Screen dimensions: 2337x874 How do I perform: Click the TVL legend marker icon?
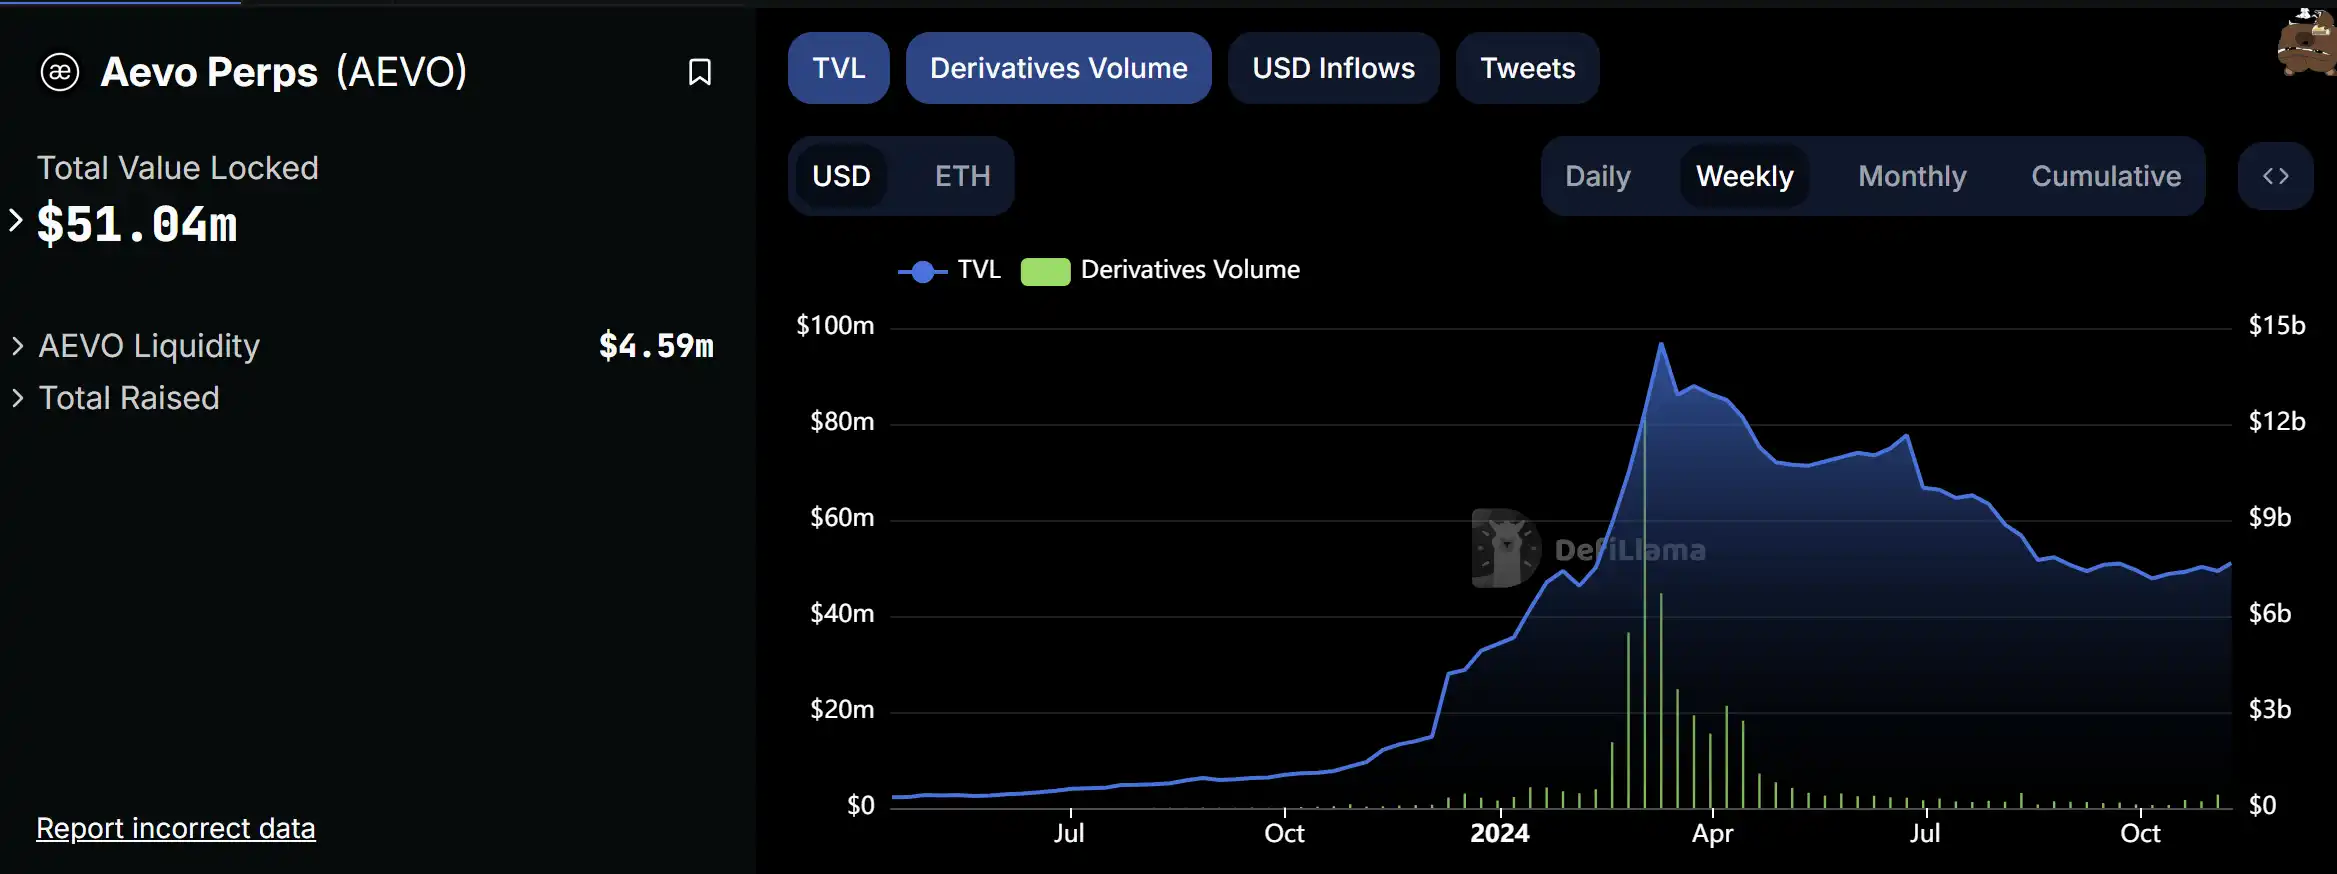(922, 271)
